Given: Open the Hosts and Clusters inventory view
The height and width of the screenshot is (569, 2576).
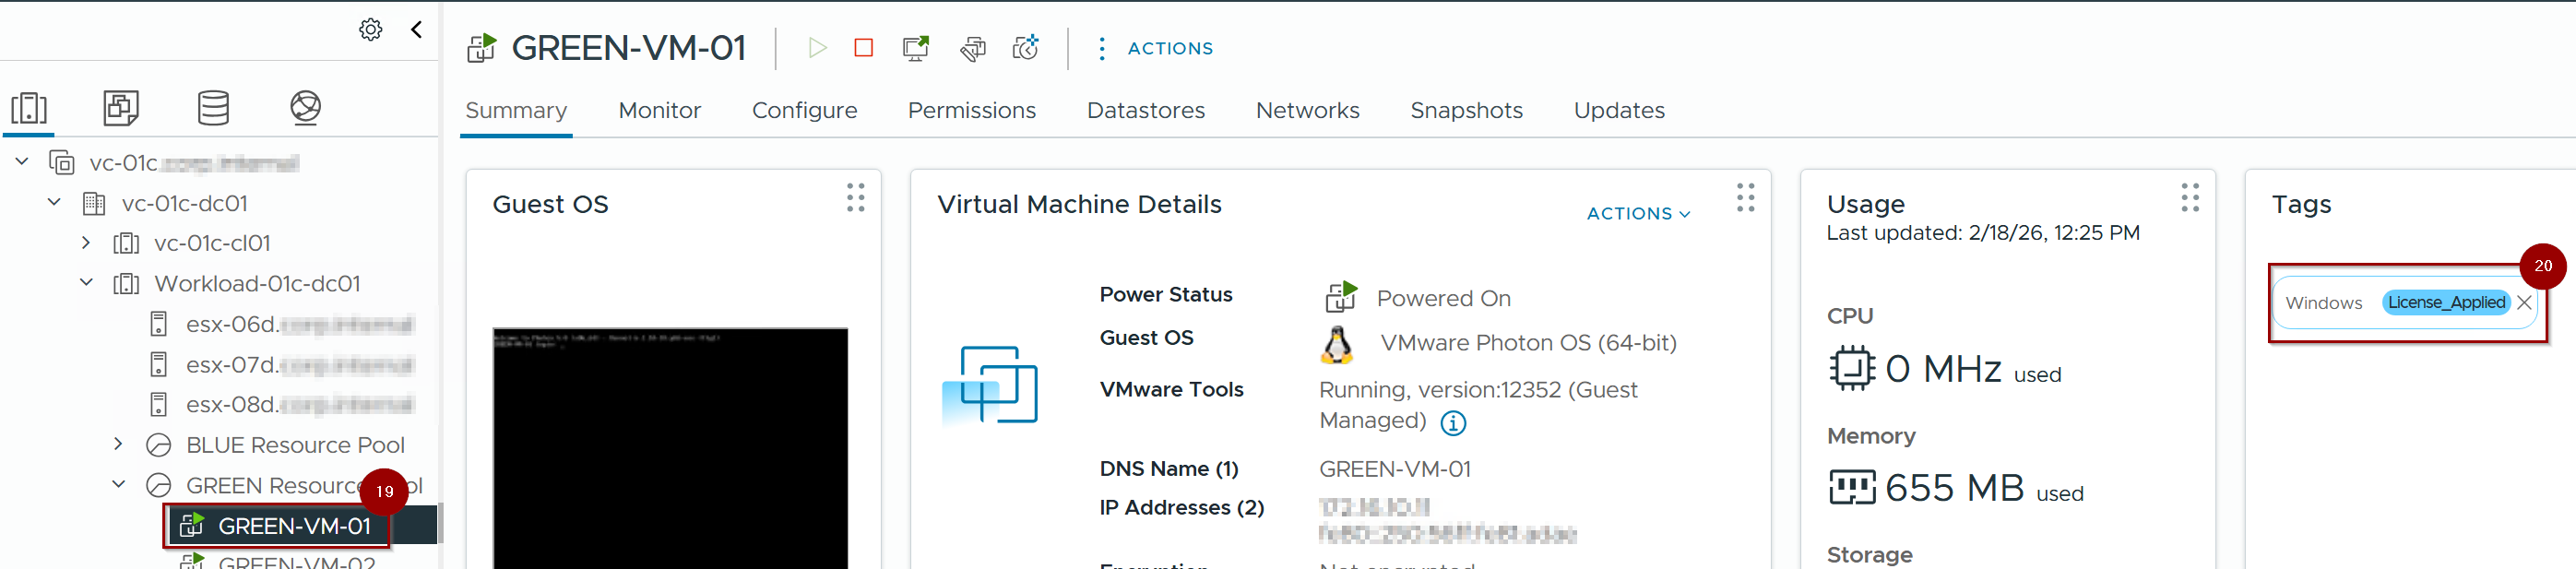Looking at the screenshot, I should coord(29,108).
